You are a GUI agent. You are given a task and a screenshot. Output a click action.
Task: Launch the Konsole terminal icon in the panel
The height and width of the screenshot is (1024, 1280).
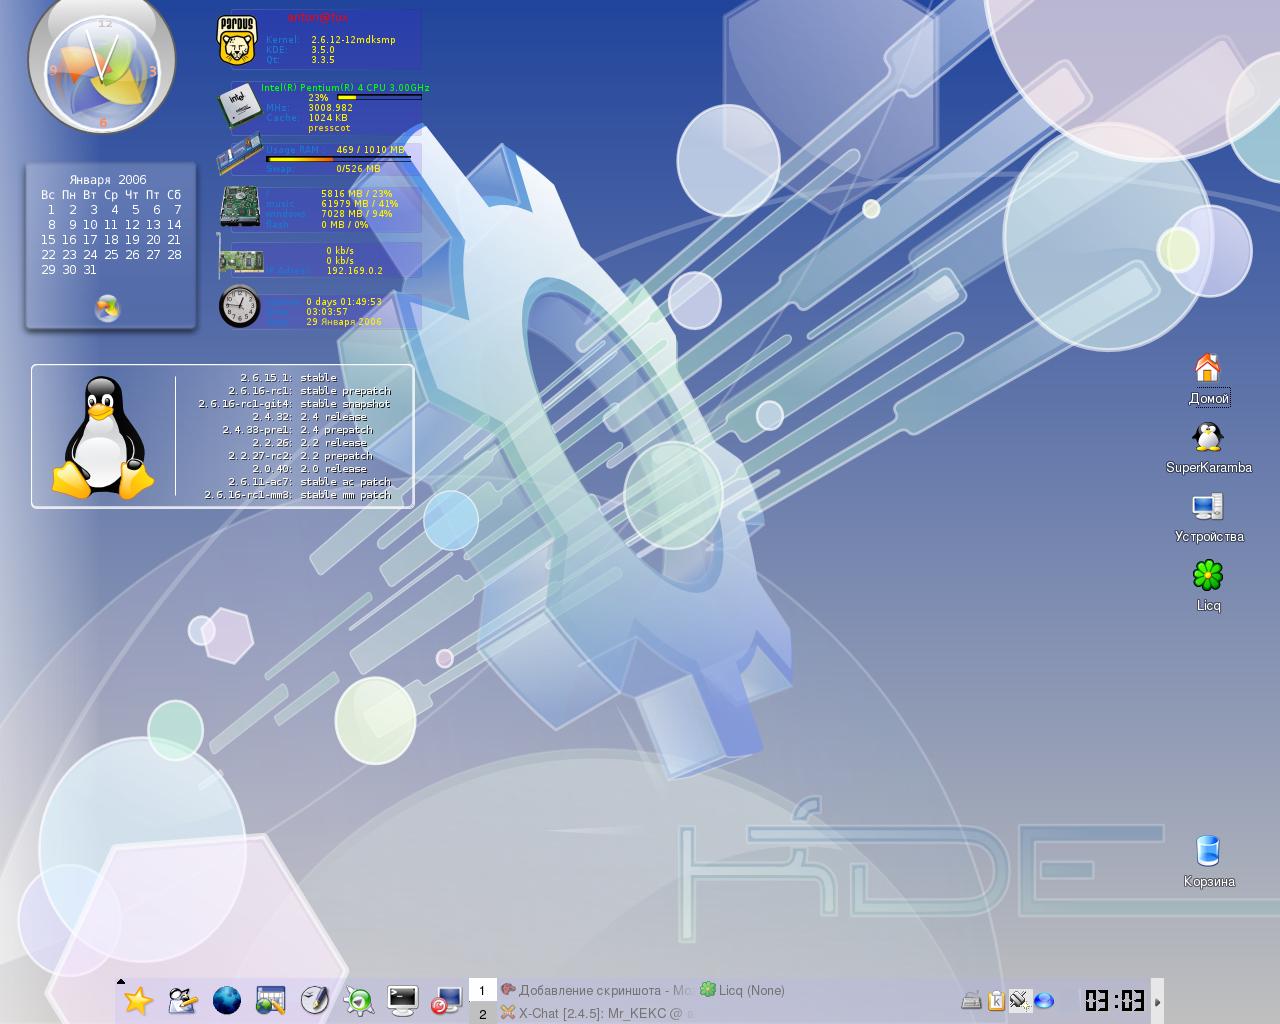click(403, 1000)
